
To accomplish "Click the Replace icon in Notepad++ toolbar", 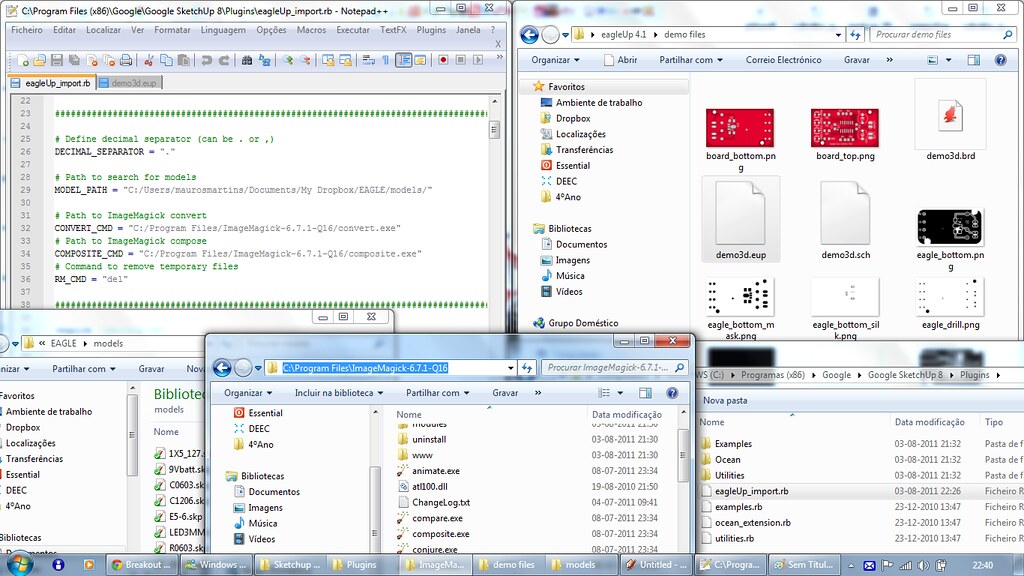I will [x=264, y=60].
